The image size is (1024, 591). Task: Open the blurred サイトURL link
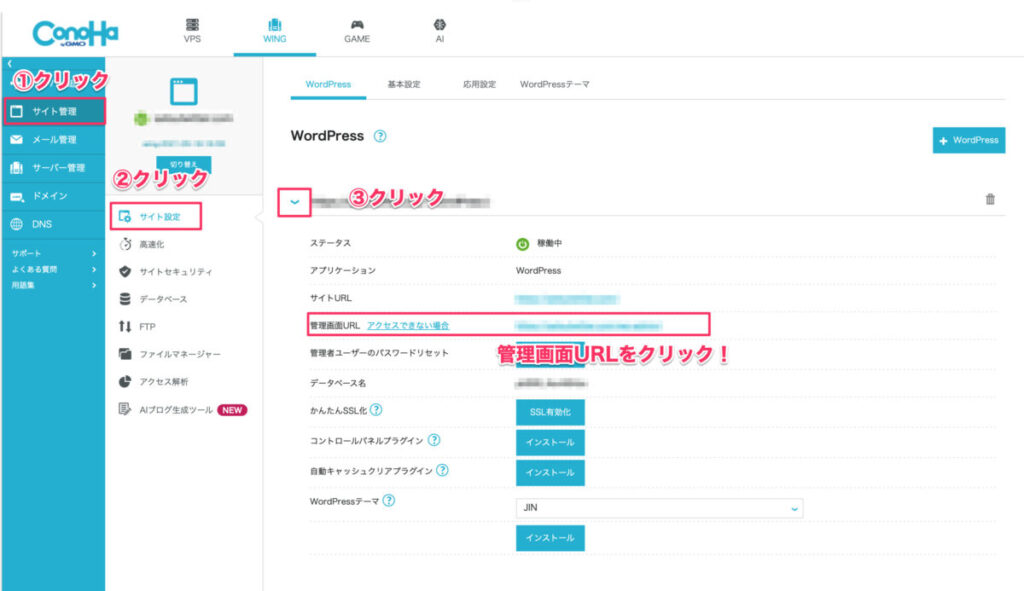click(566, 299)
